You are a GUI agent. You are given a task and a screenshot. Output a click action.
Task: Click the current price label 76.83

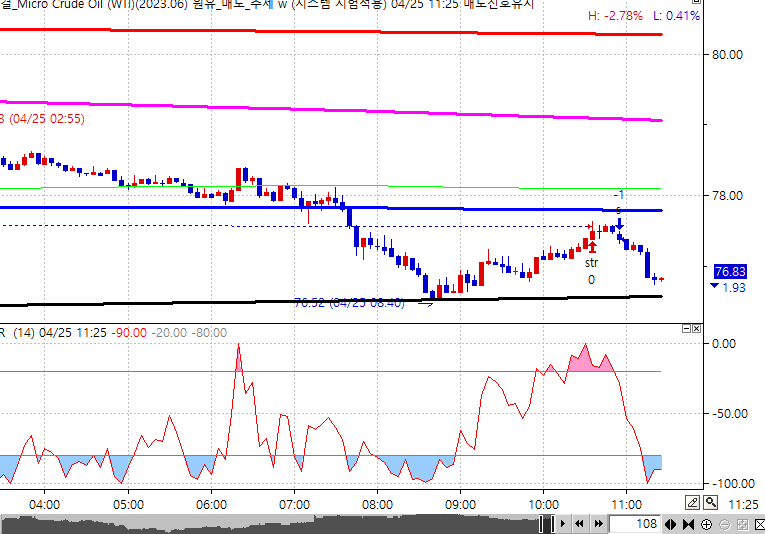point(730,271)
